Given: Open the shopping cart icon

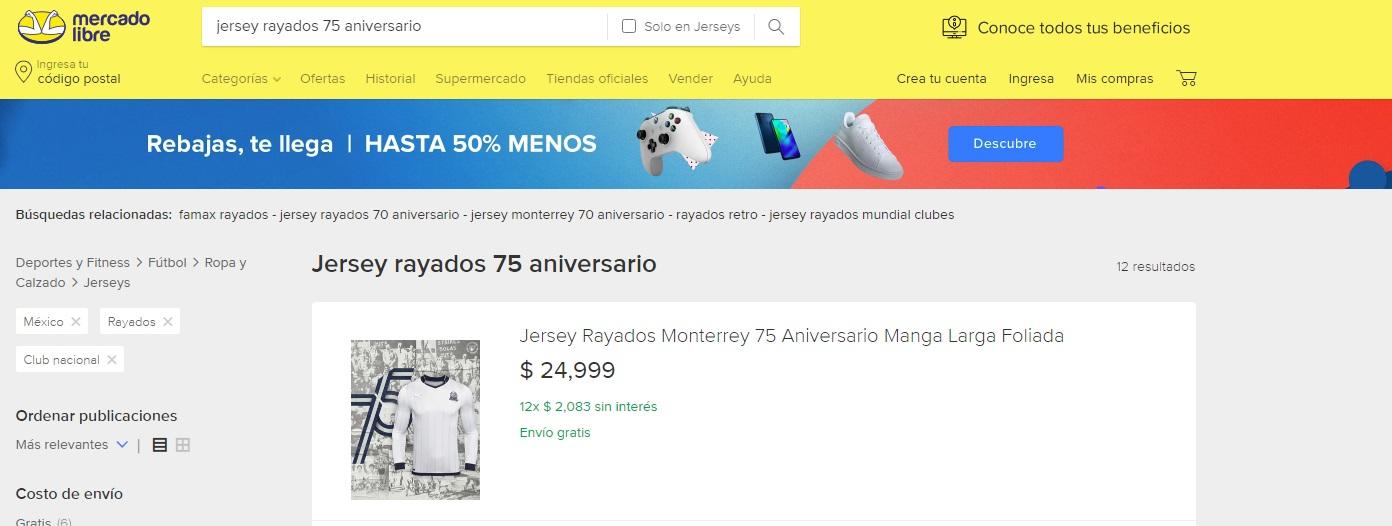Looking at the screenshot, I should [1186, 78].
